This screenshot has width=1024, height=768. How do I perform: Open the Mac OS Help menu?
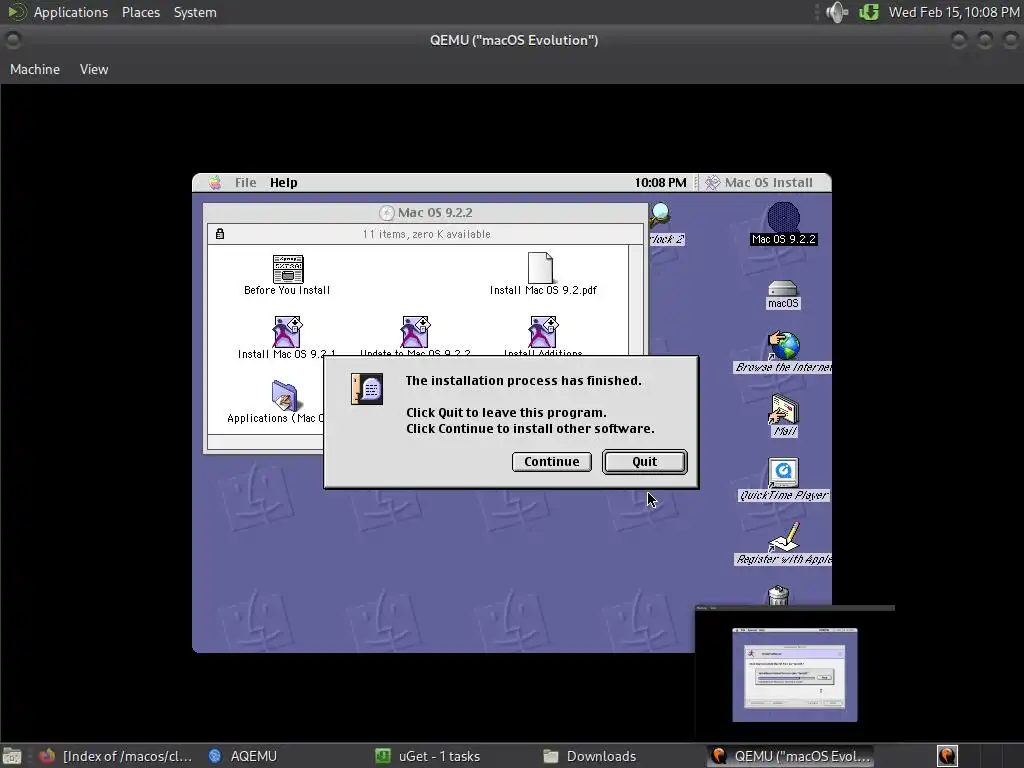[283, 183]
